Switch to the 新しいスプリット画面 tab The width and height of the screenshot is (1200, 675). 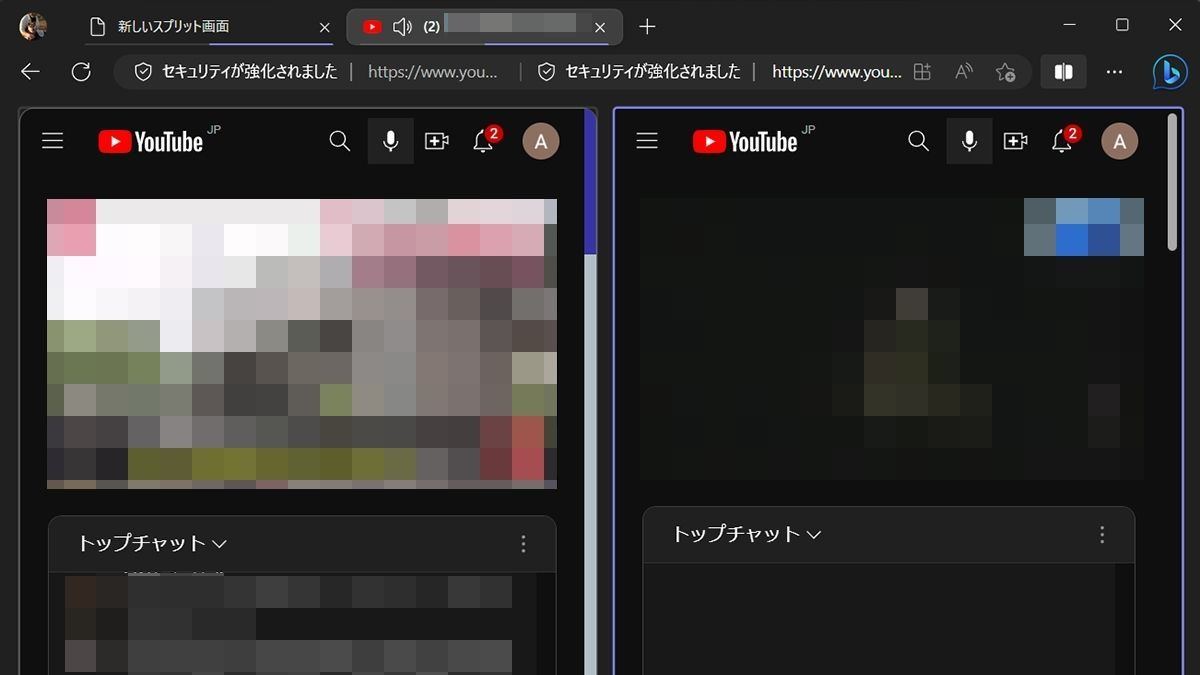(208, 27)
